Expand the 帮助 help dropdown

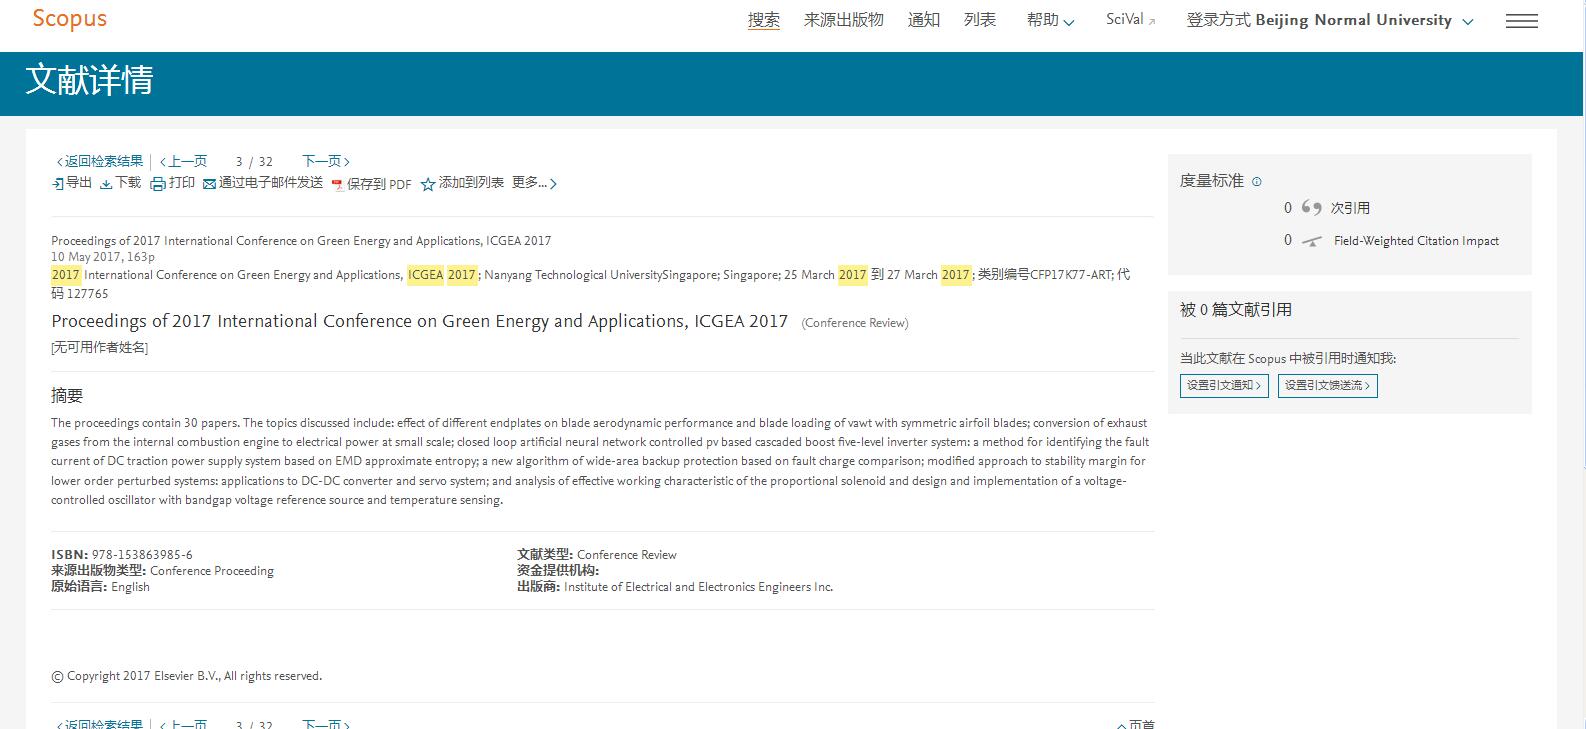[1050, 20]
